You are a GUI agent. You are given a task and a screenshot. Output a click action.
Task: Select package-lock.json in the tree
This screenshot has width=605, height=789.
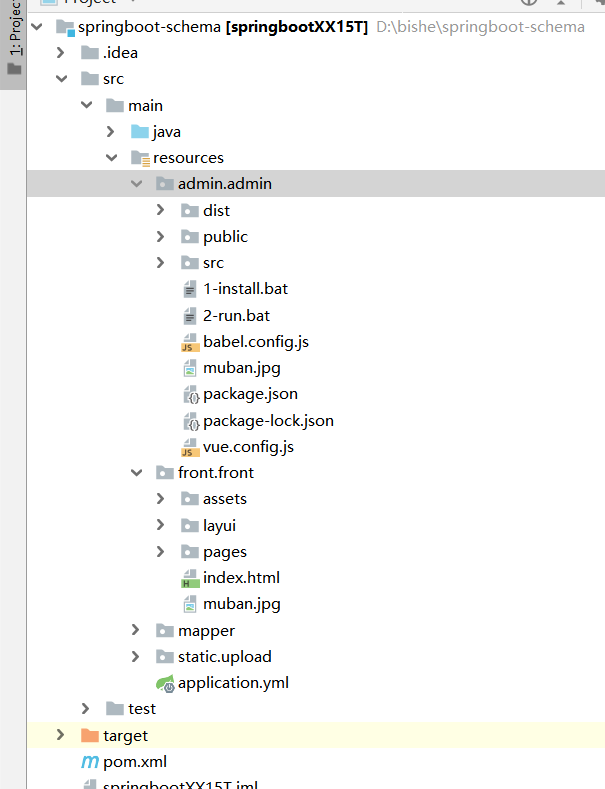point(268,420)
